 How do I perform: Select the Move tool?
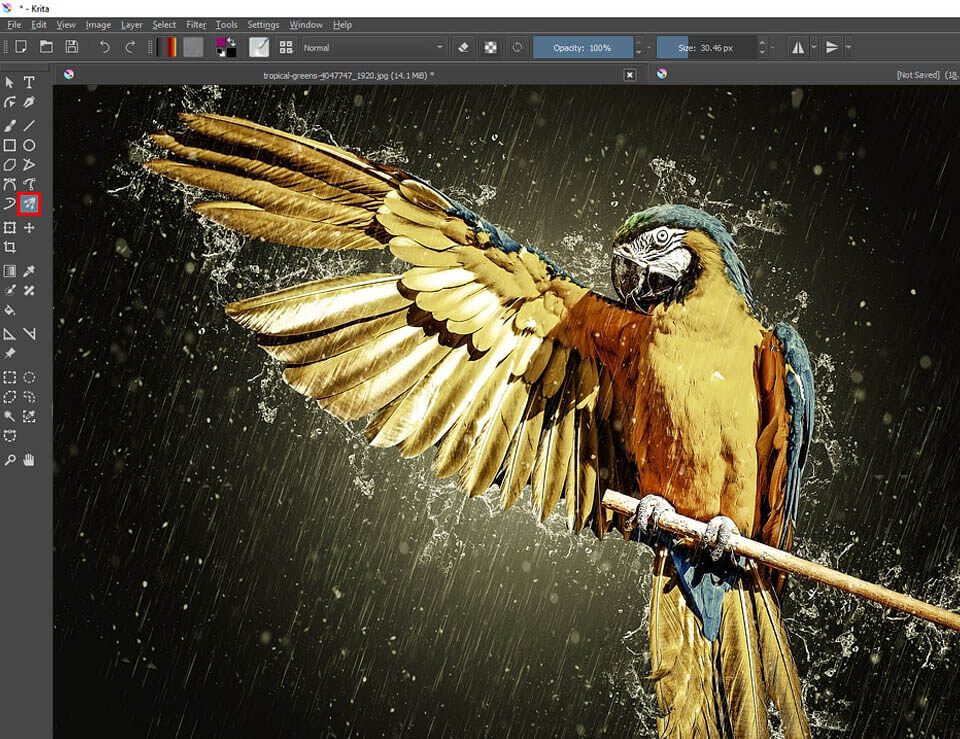pos(30,227)
